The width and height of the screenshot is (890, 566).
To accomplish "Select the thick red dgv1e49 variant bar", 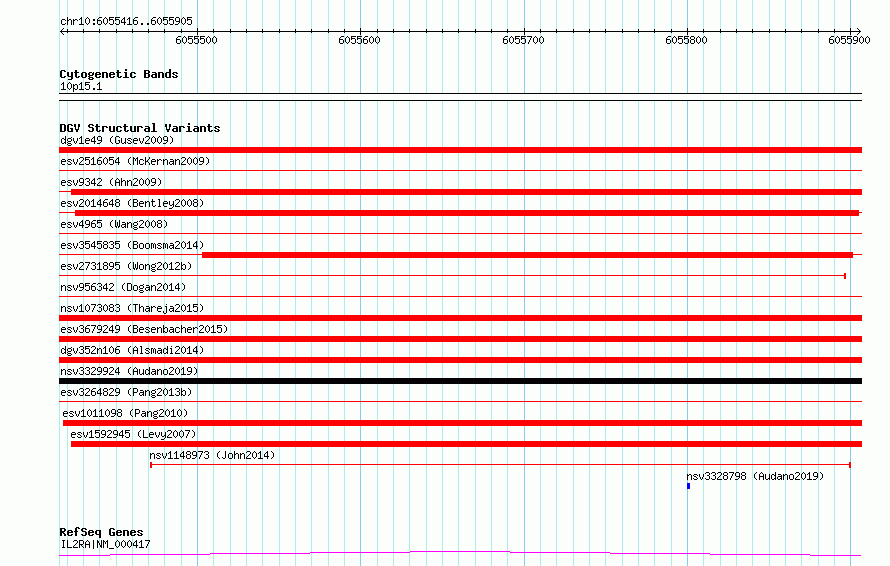I will (460, 150).
